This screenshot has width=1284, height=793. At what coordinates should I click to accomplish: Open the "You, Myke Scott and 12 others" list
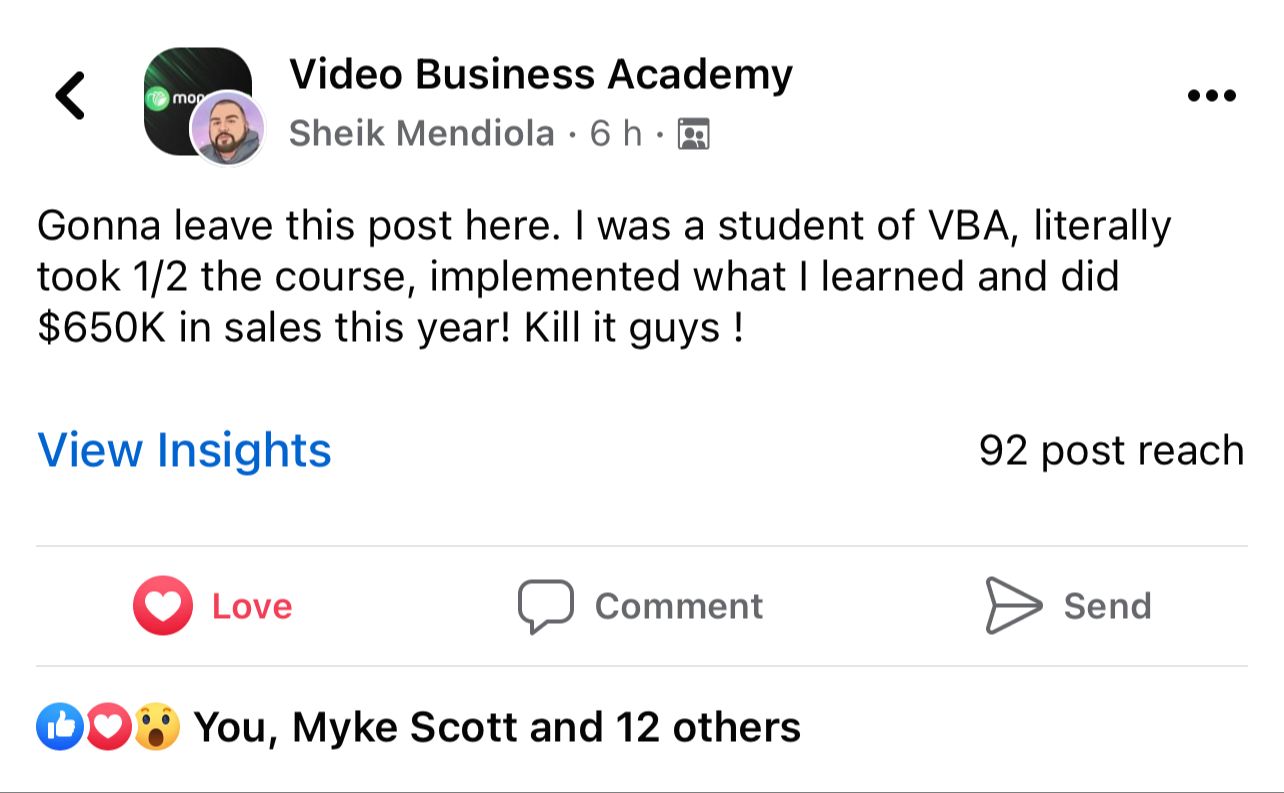tap(497, 727)
